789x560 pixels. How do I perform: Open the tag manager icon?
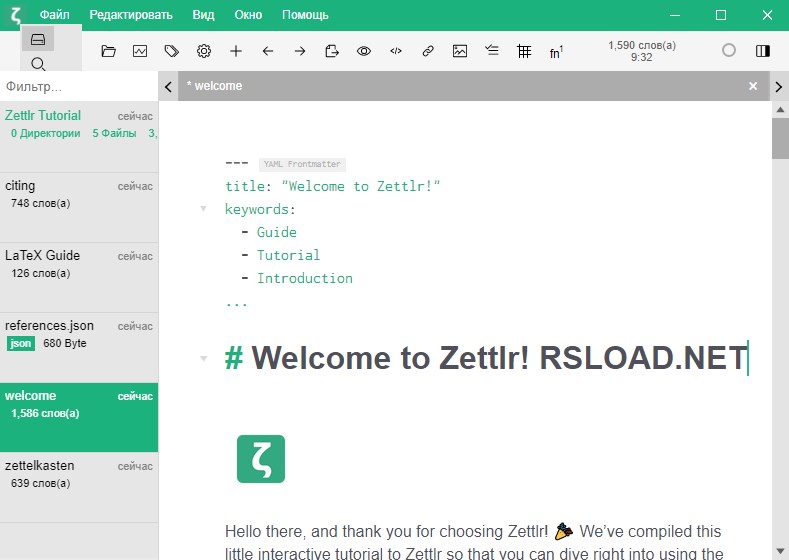coord(172,51)
